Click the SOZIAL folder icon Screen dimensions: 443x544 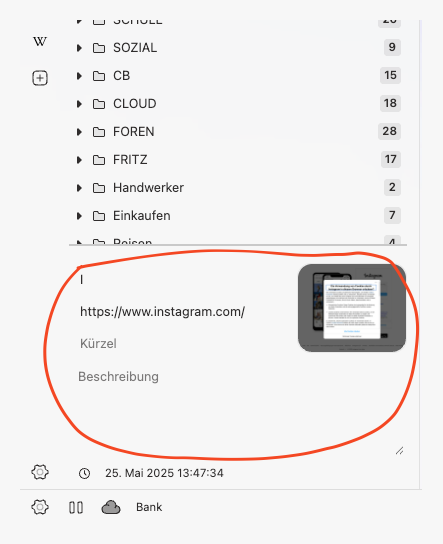(x=99, y=48)
